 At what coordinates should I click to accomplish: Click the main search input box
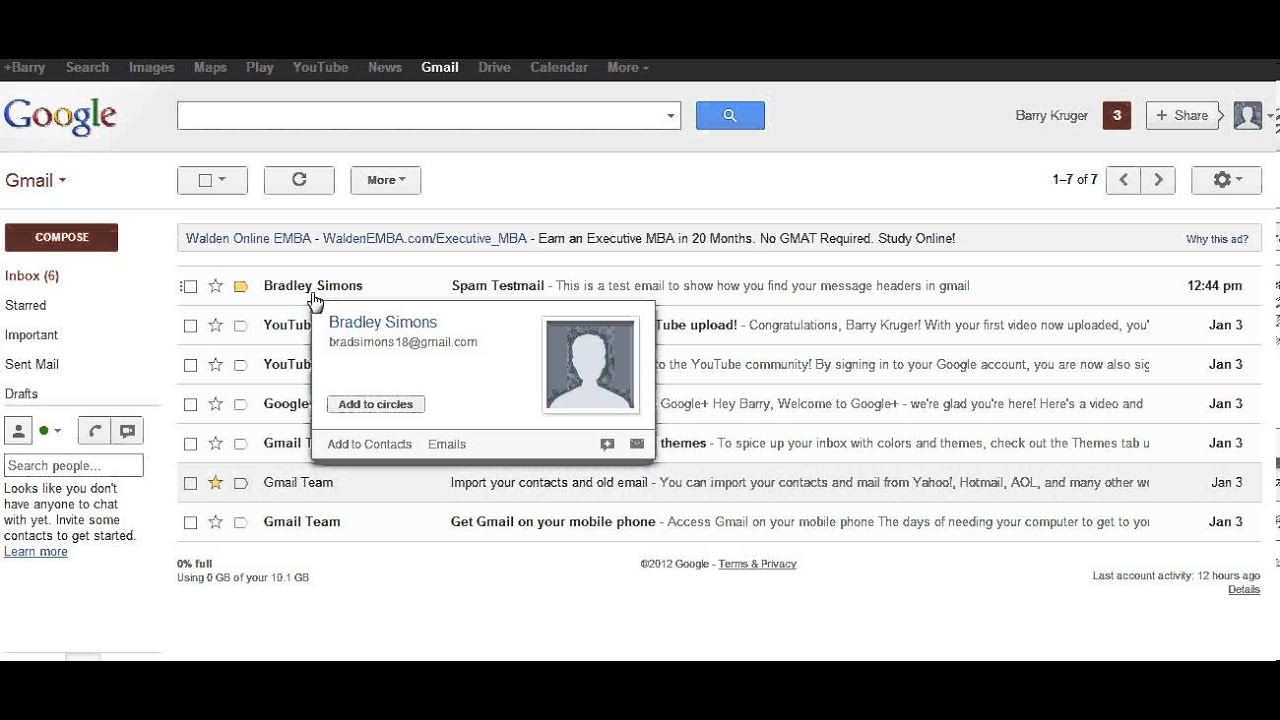pos(421,115)
